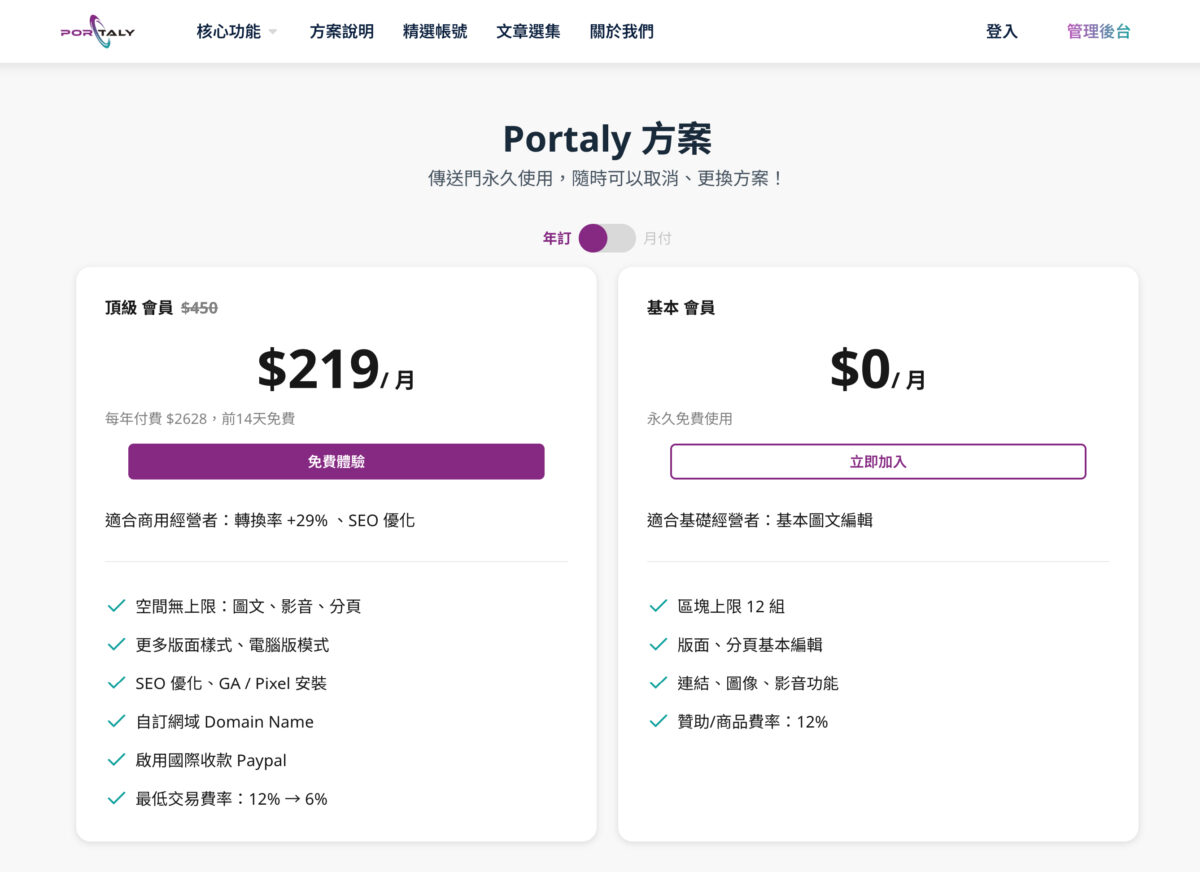Click the checkmark beside 連結、圖像、影音功能
1200x872 pixels.
point(658,683)
